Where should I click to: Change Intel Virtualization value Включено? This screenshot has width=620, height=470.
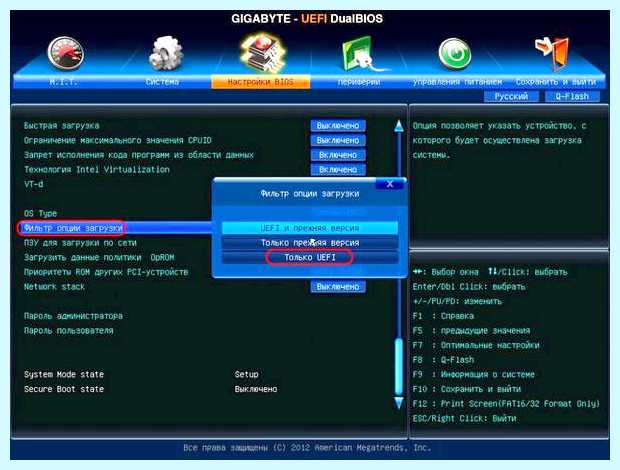click(x=338, y=170)
